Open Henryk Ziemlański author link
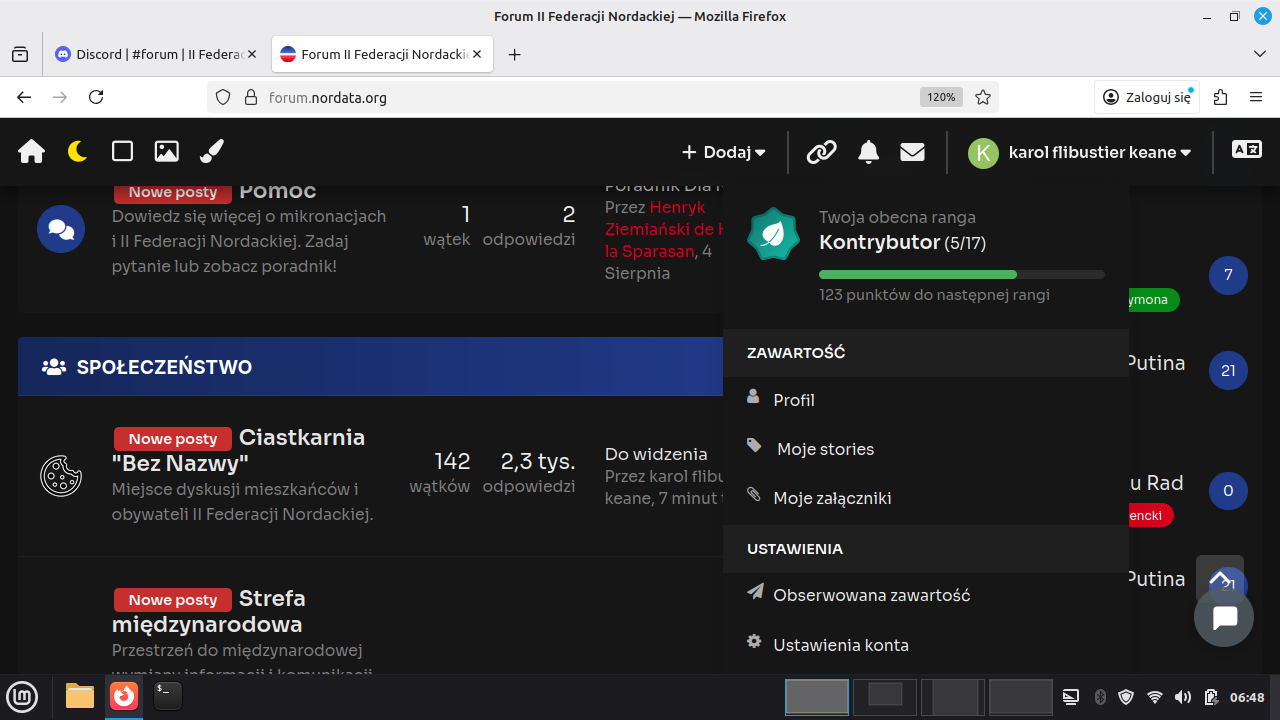1280x720 pixels. coord(662,229)
